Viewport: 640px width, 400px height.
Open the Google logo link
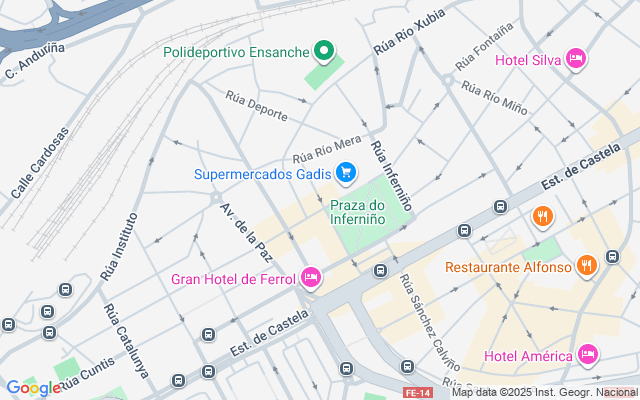click(x=33, y=389)
